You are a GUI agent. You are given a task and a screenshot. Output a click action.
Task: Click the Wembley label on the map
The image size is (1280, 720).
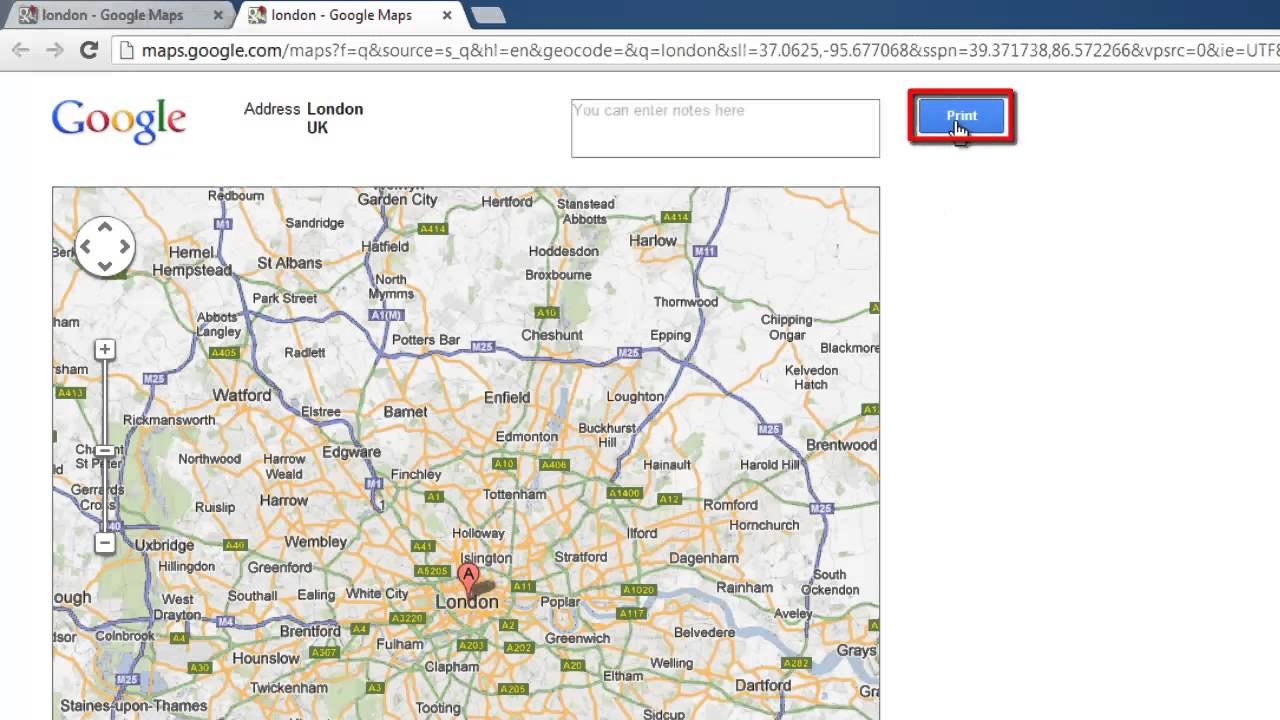[x=315, y=542]
